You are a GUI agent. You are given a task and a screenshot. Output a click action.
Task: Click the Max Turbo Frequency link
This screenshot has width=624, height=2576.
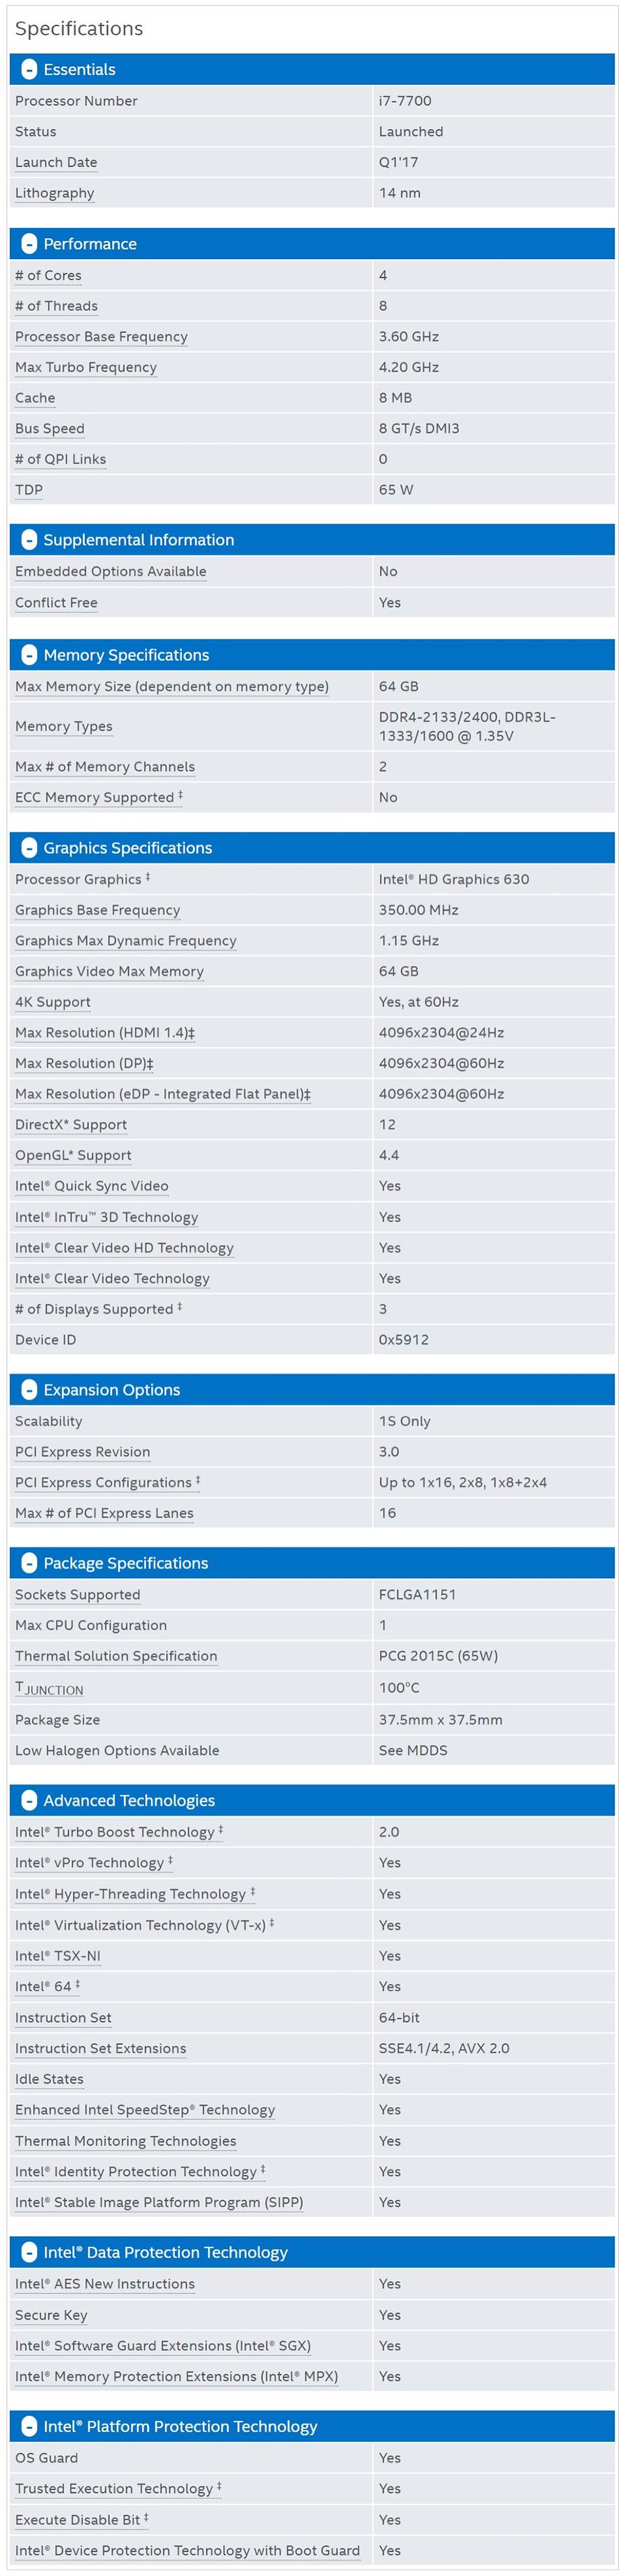[x=86, y=367]
